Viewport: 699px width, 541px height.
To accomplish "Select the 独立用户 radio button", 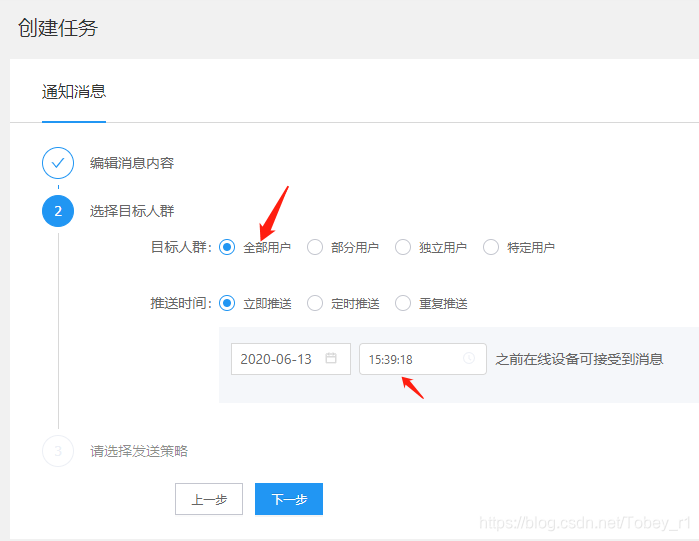I will pyautogui.click(x=403, y=247).
